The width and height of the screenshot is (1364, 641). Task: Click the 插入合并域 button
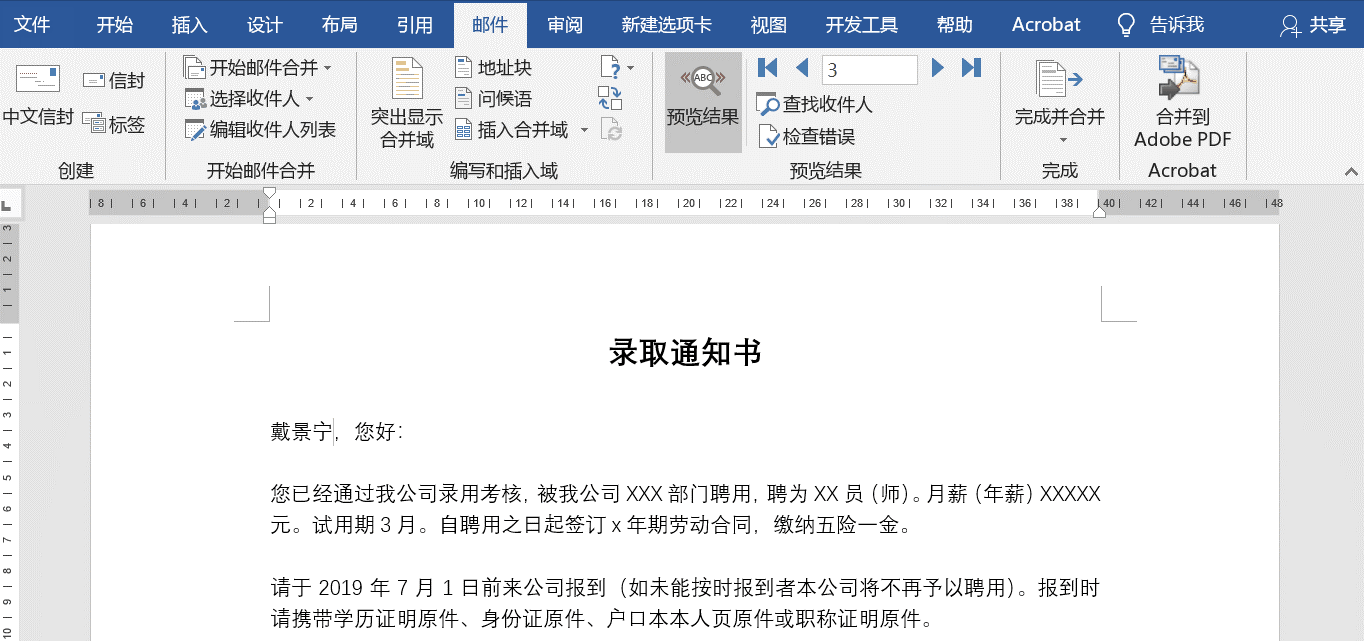pyautogui.click(x=511, y=129)
